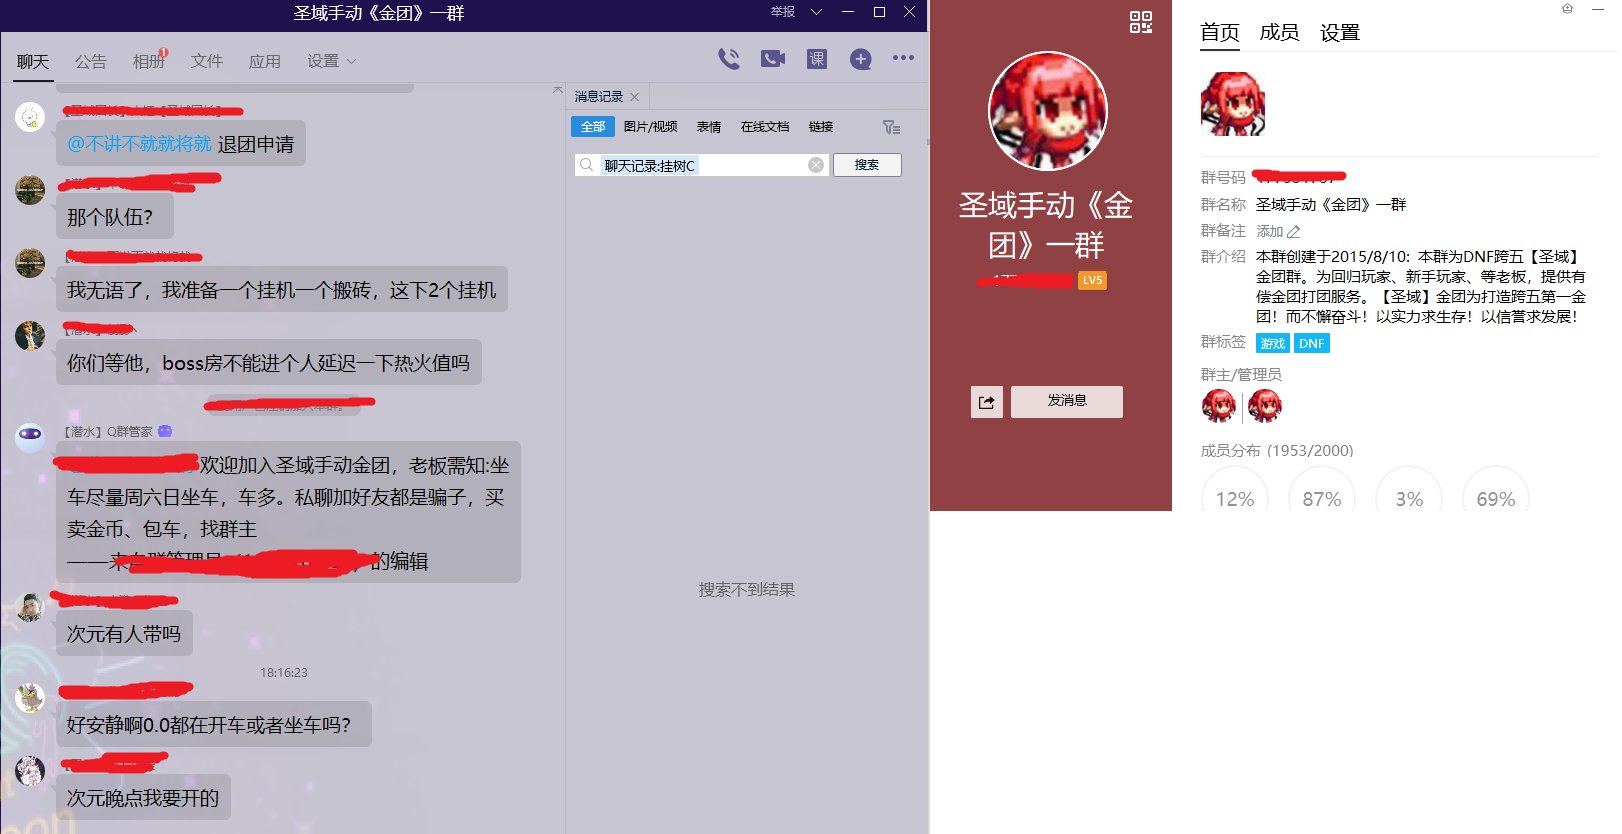Collapse the message record side panel arrow
This screenshot has width=1622, height=834.
[557, 90]
